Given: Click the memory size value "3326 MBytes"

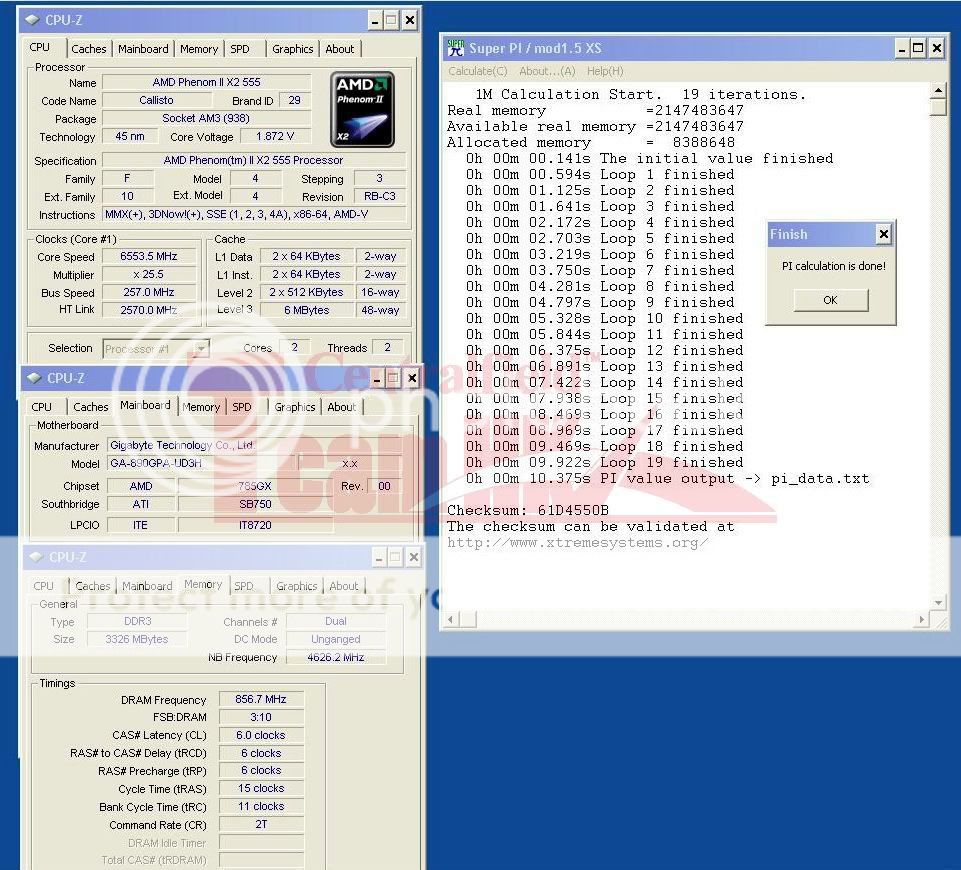Looking at the screenshot, I should coord(138,639).
